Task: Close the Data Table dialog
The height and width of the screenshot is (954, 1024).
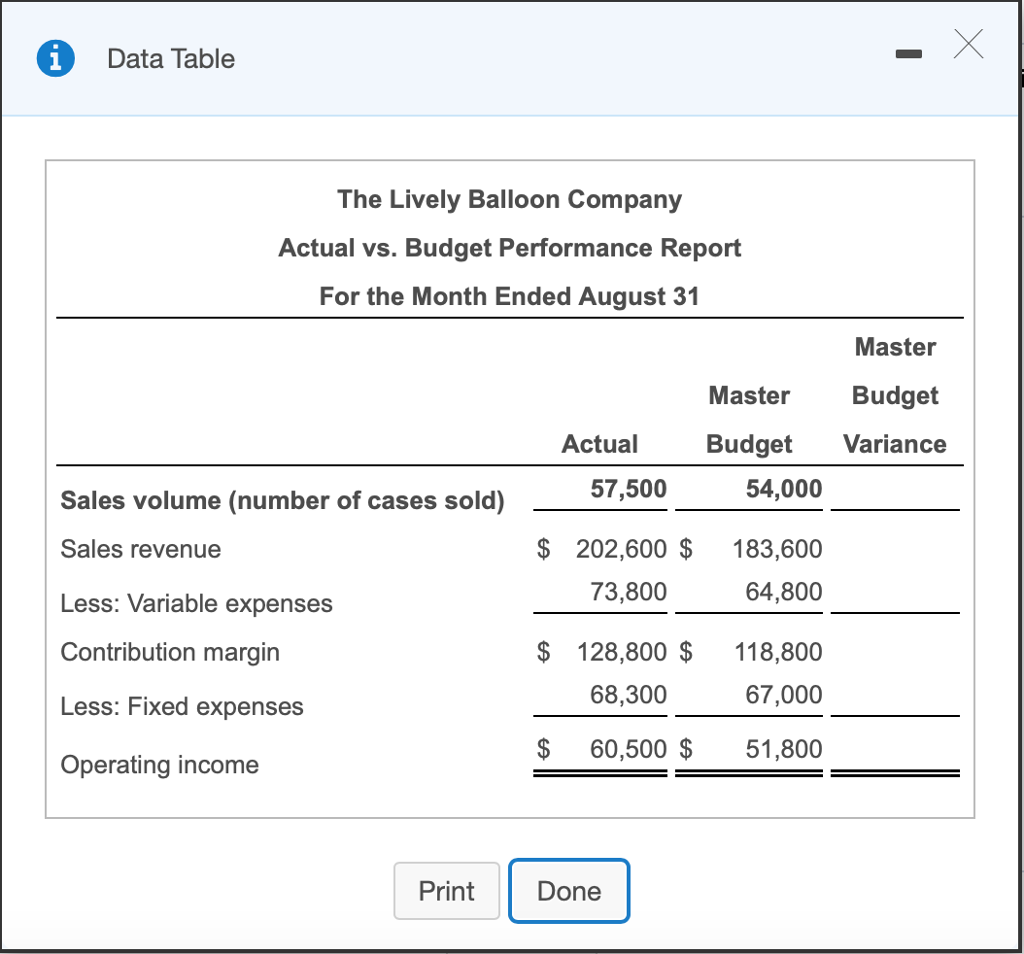Action: (968, 44)
